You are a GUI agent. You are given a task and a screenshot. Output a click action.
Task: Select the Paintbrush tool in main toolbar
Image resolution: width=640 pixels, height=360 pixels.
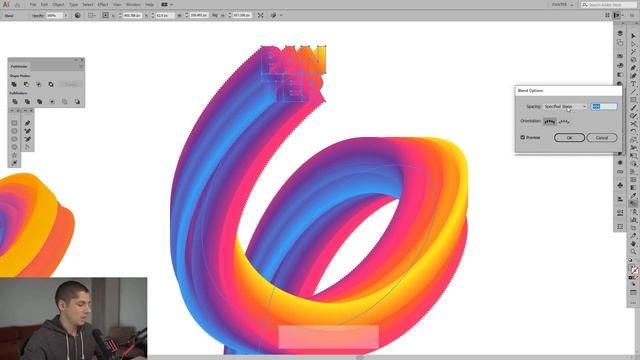(633, 108)
